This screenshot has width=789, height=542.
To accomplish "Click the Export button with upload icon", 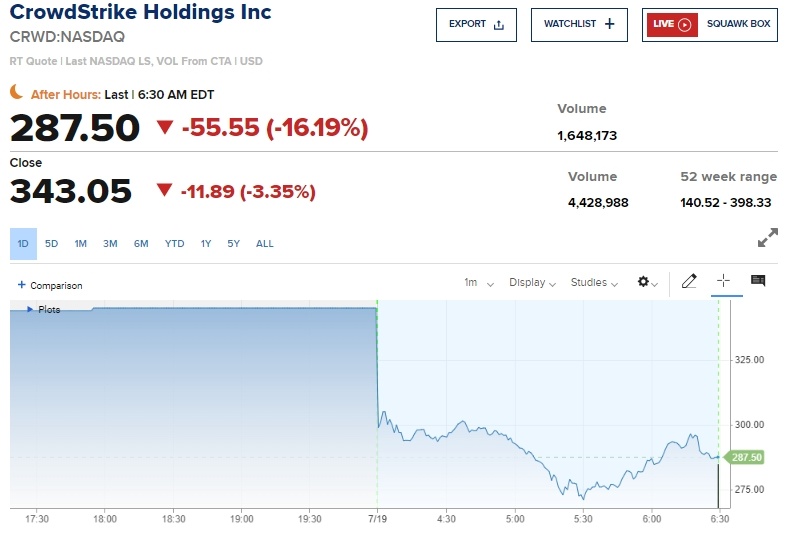I will click(476, 25).
